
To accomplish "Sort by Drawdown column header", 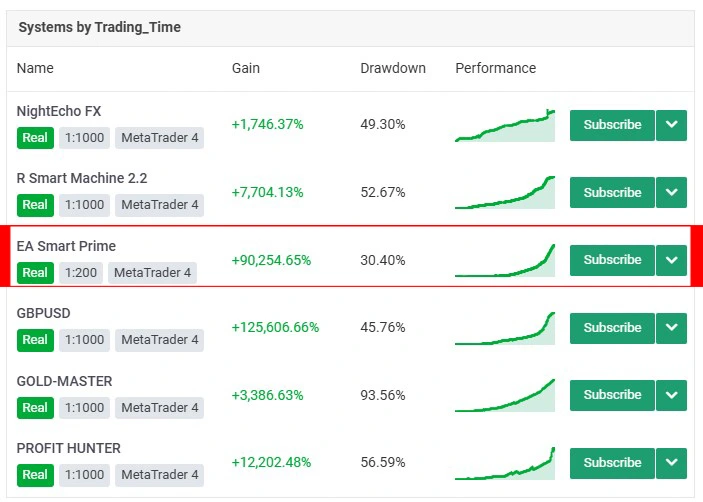I will tap(393, 68).
